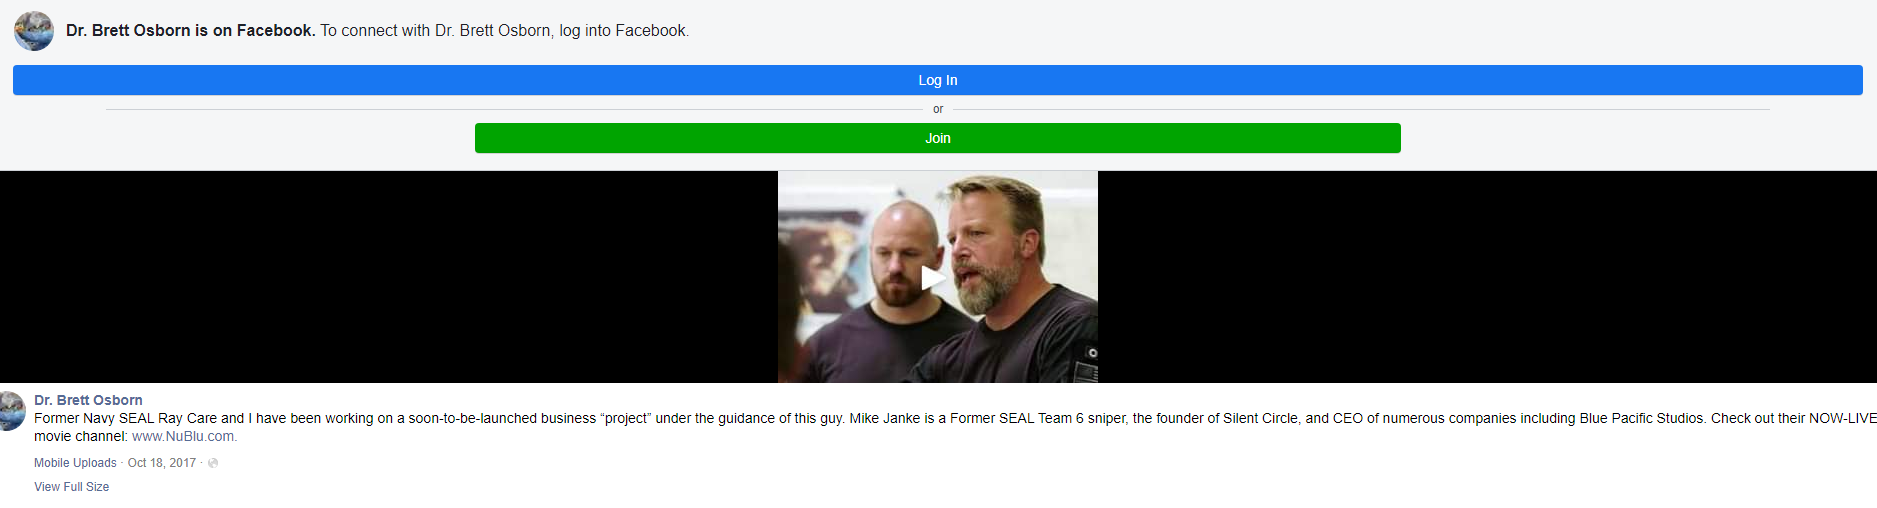Viewport: 1877px width, 508px height.
Task: Click the globe public privacy icon
Action: click(x=213, y=463)
